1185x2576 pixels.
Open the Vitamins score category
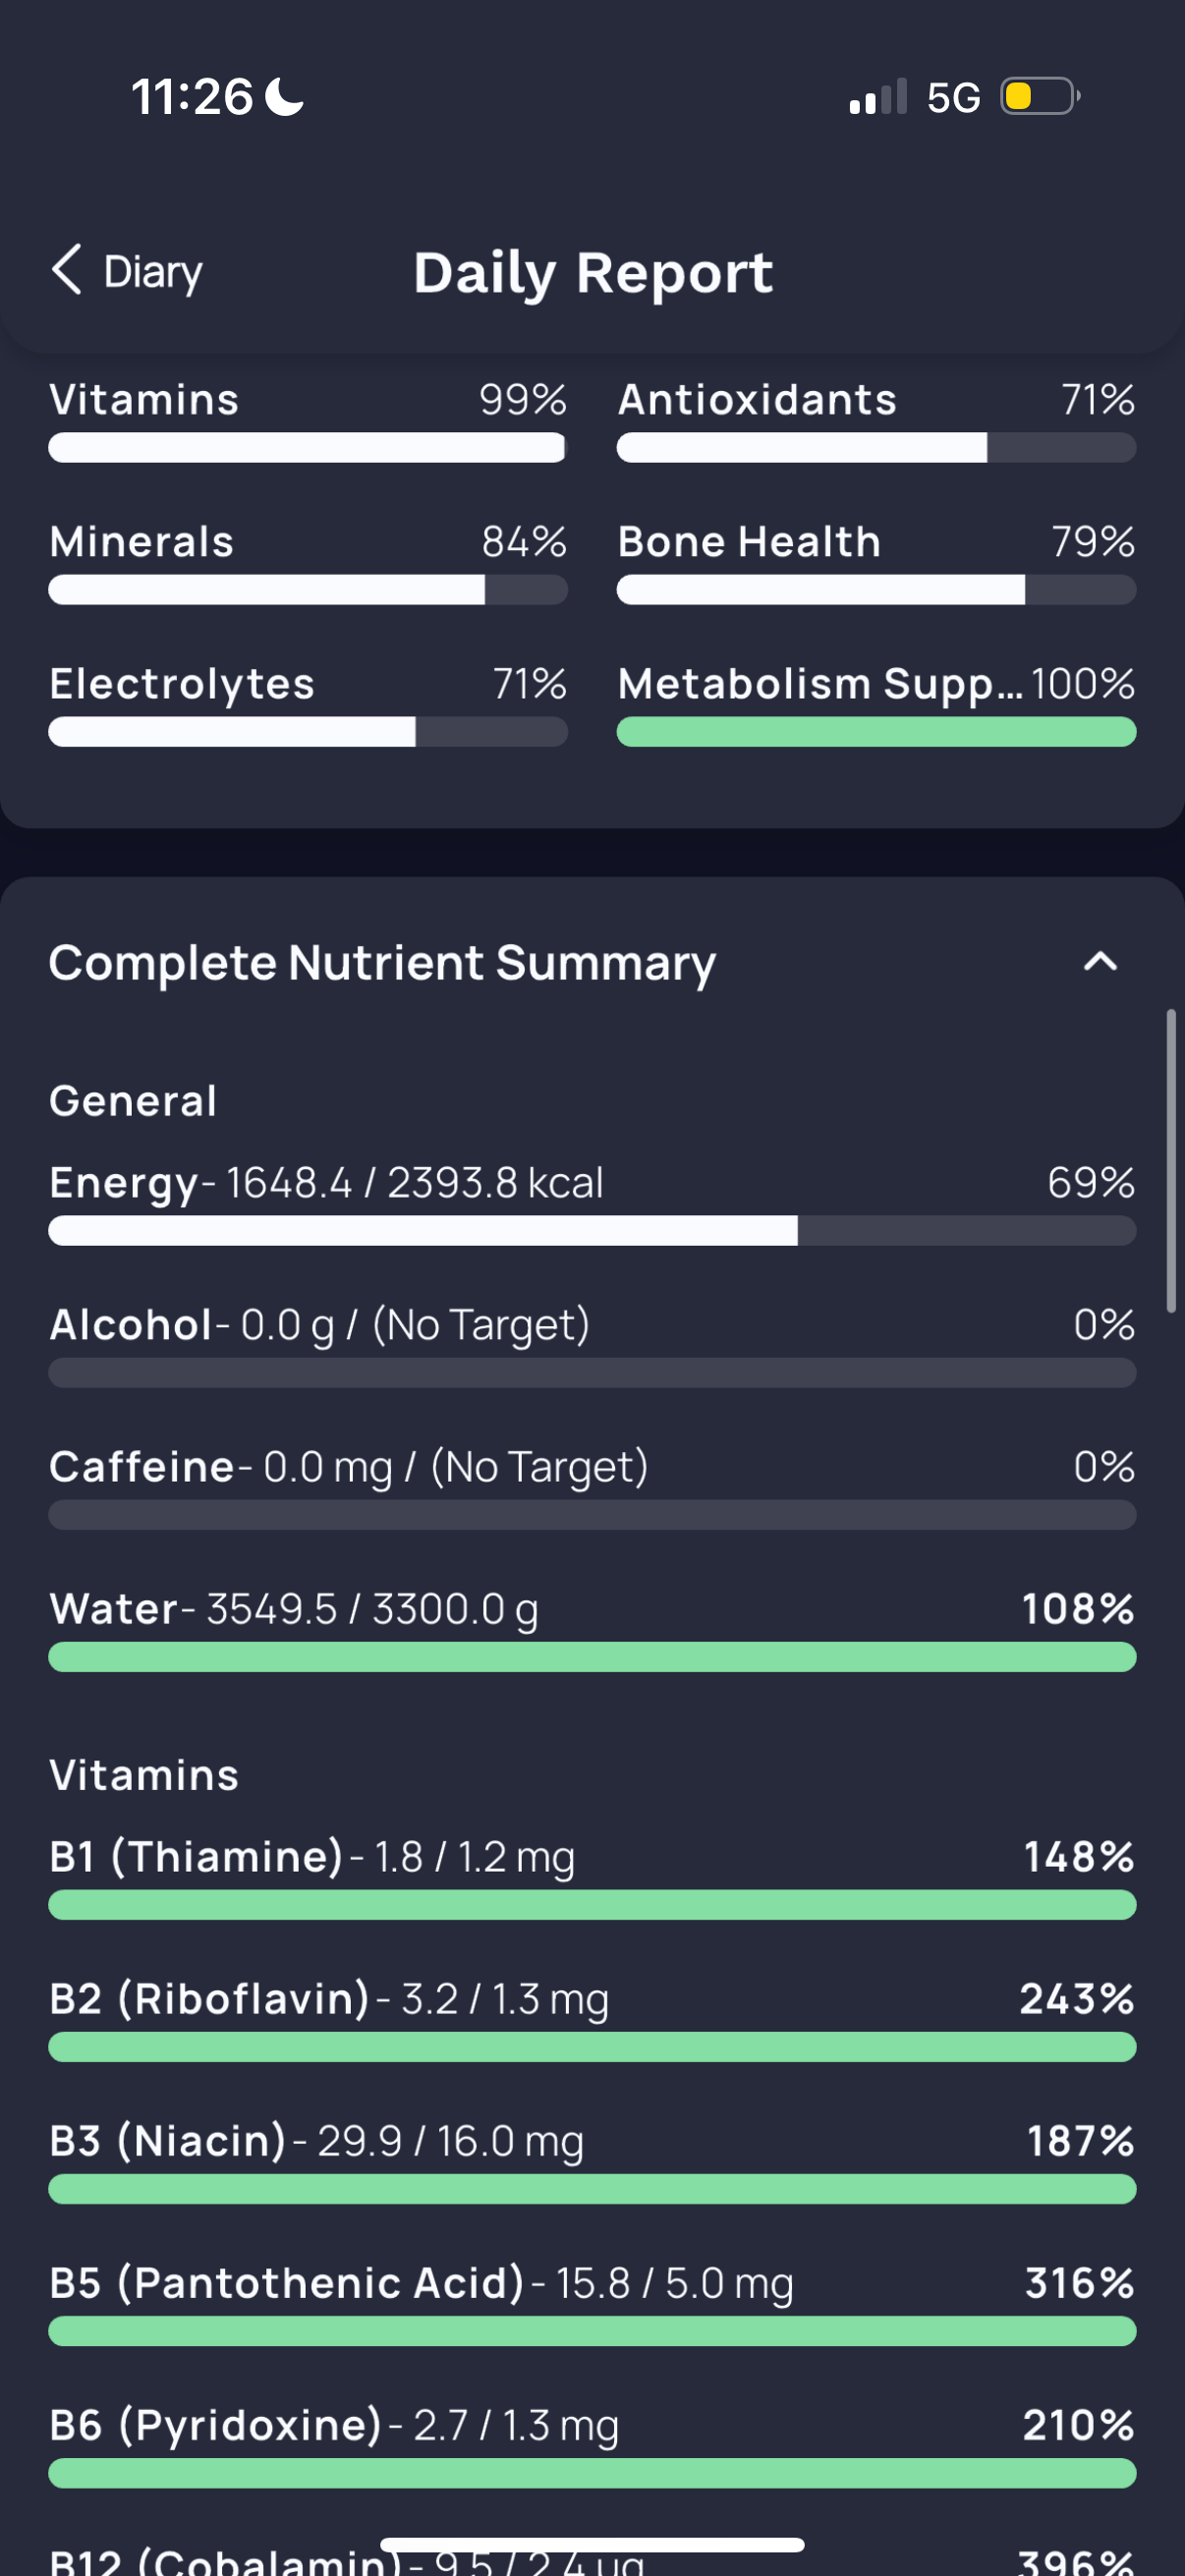pos(308,420)
